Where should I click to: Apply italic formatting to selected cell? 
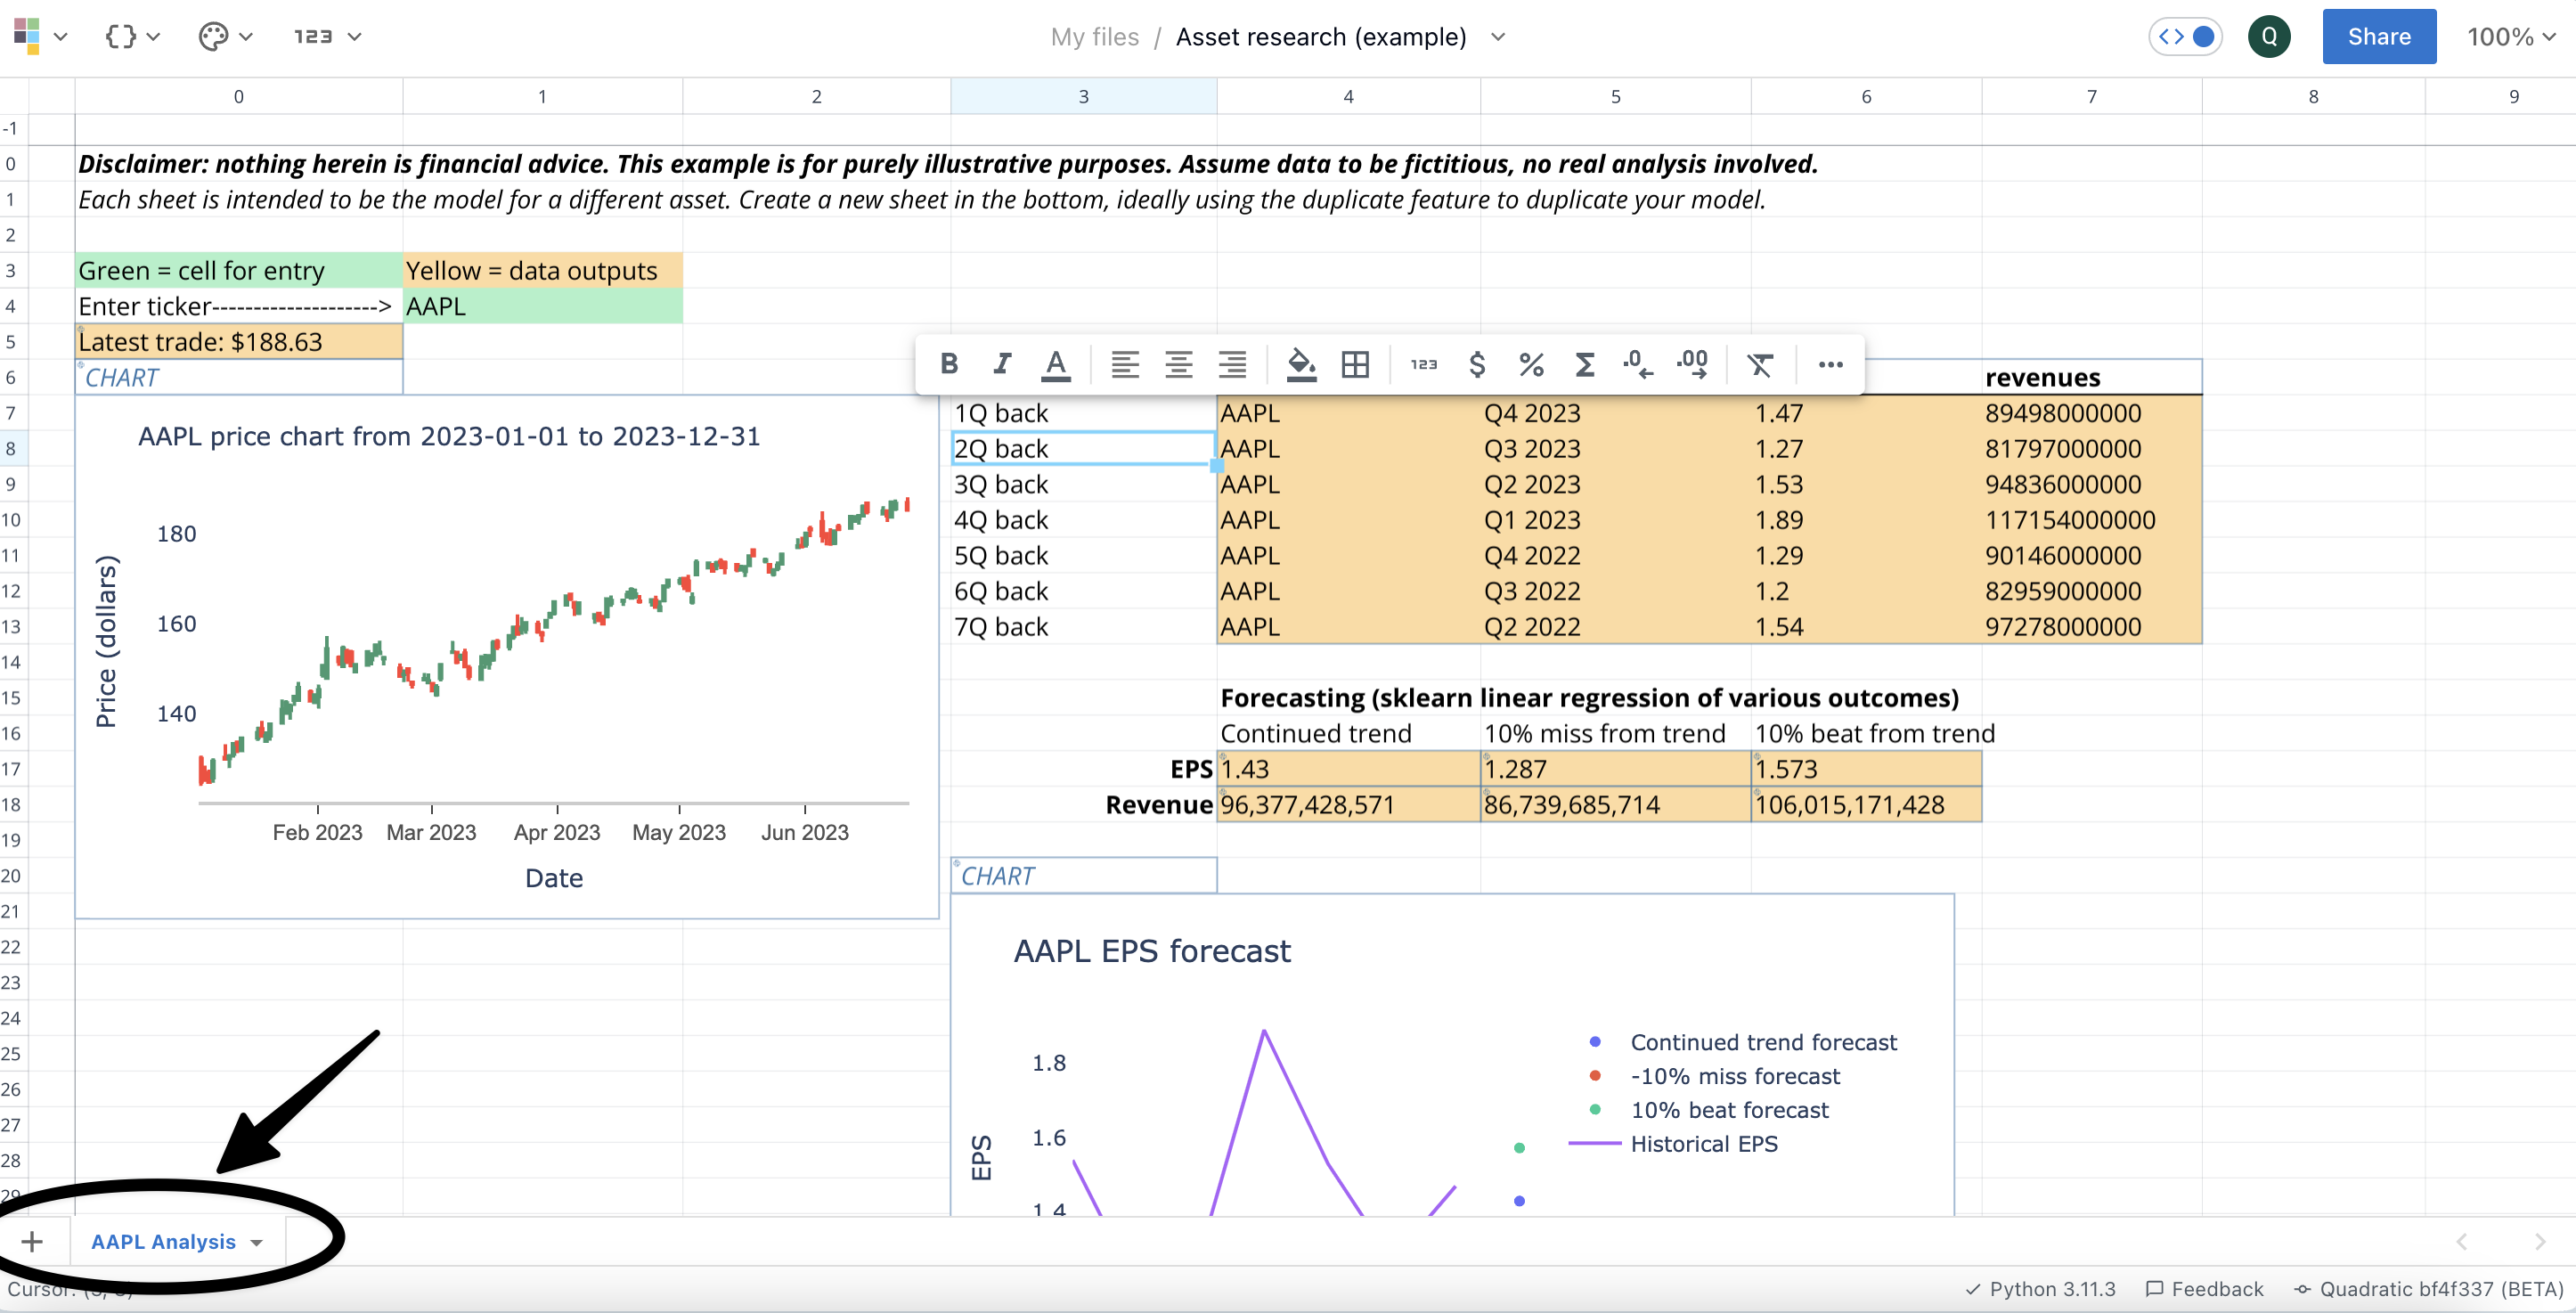tap(1002, 364)
